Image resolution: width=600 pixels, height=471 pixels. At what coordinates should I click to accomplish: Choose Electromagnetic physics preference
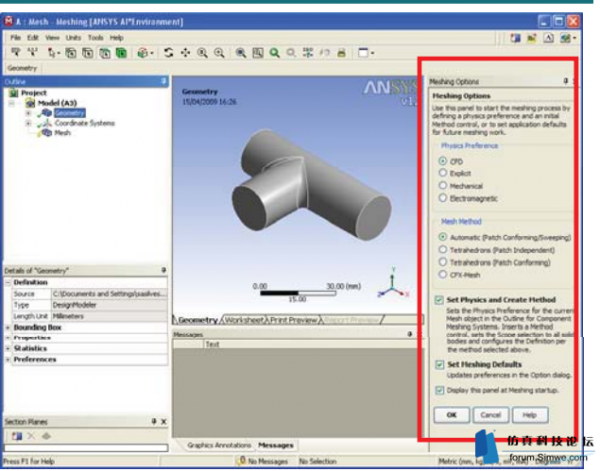click(x=443, y=198)
